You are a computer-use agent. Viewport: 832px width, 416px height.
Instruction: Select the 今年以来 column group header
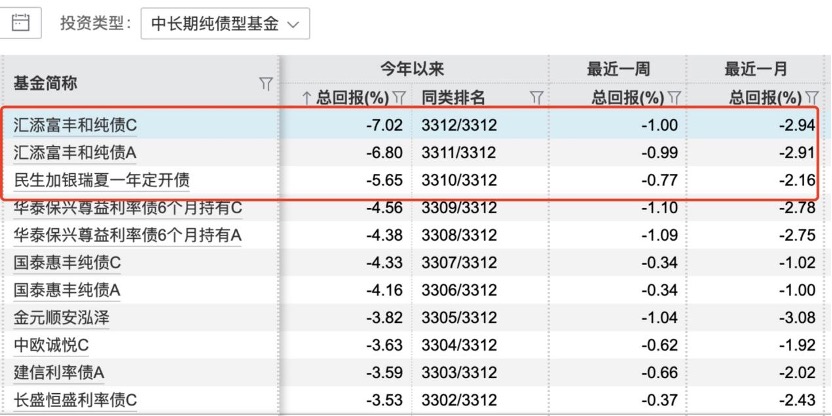click(x=411, y=69)
